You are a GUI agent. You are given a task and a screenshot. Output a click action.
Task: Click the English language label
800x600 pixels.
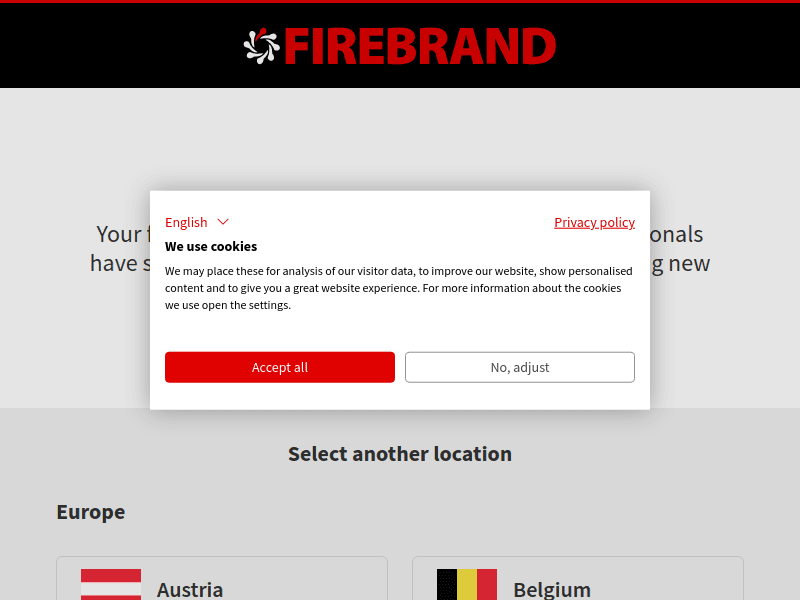[184, 222]
